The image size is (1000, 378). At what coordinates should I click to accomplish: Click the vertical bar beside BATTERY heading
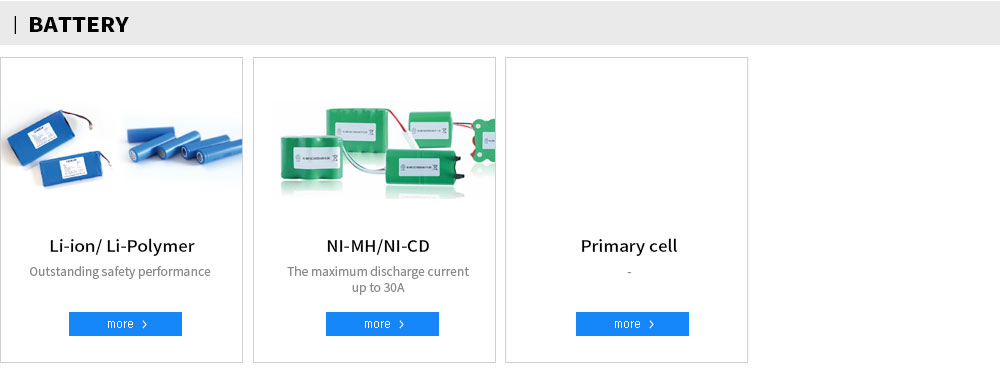(15, 25)
